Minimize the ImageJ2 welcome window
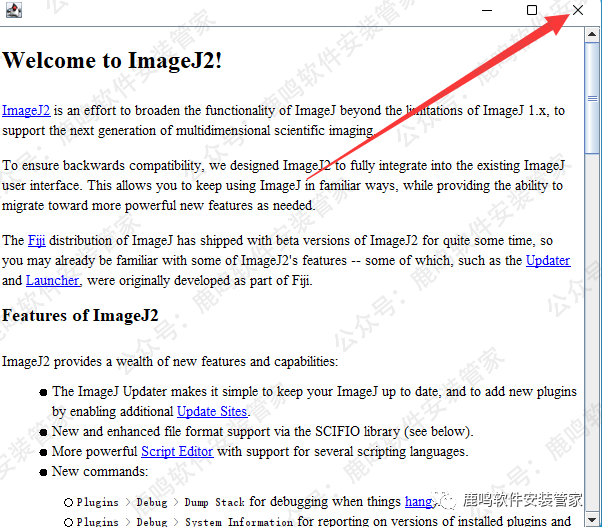Image resolution: width=602 pixels, height=527 pixels. 487,10
